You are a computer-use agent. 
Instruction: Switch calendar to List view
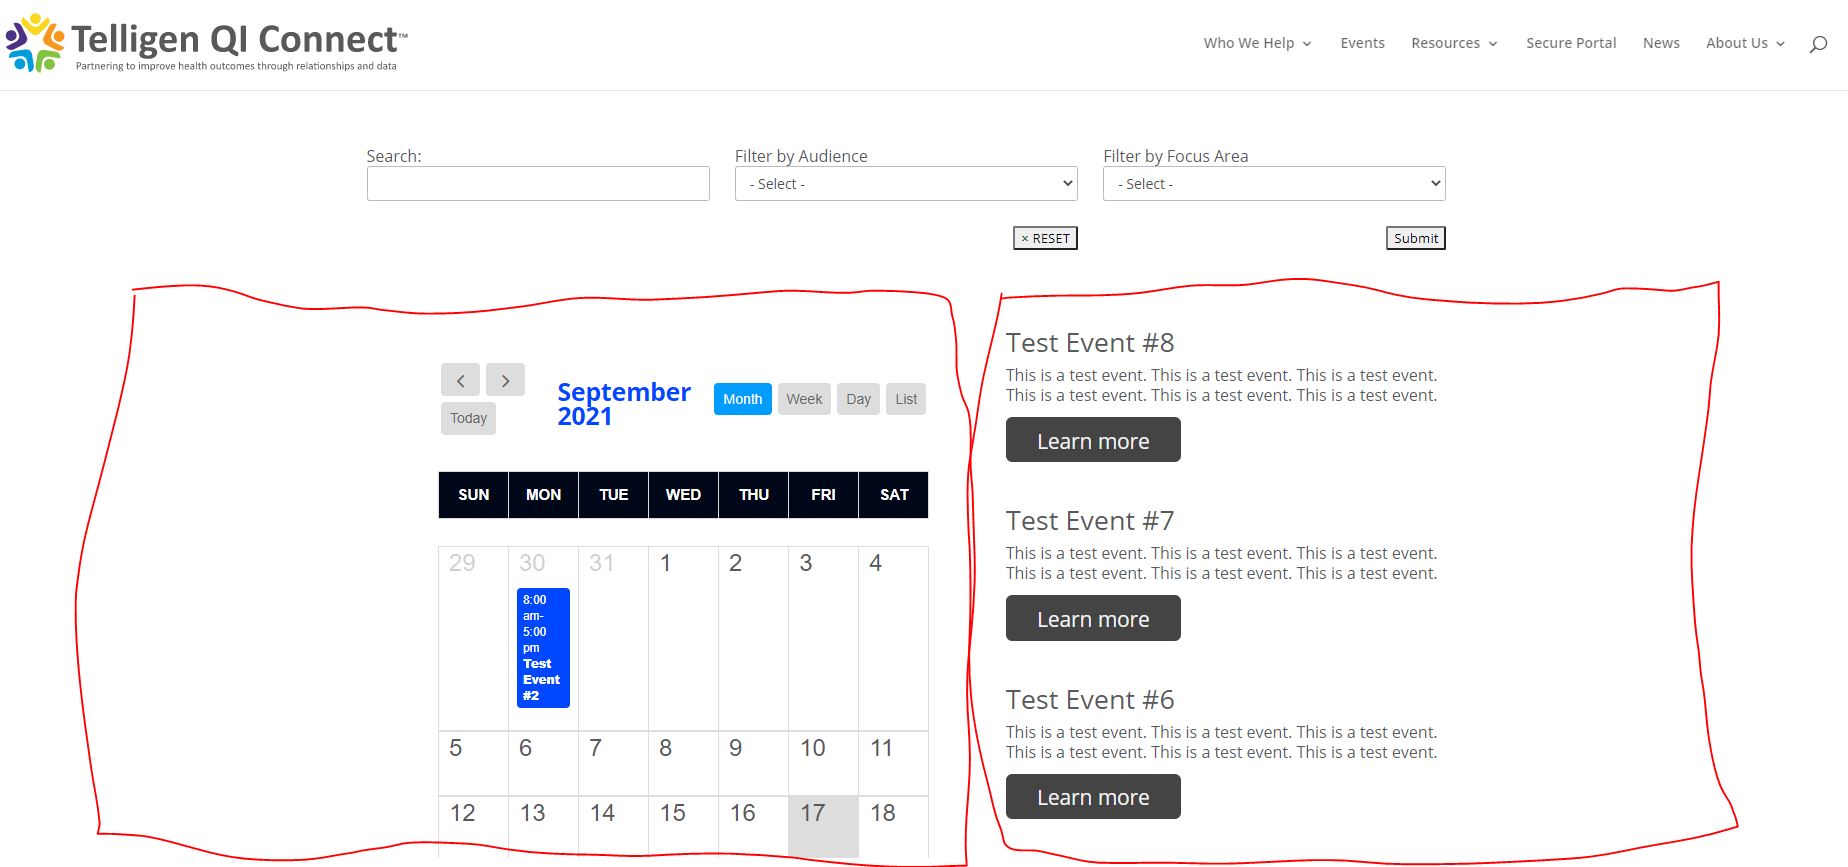(x=906, y=399)
